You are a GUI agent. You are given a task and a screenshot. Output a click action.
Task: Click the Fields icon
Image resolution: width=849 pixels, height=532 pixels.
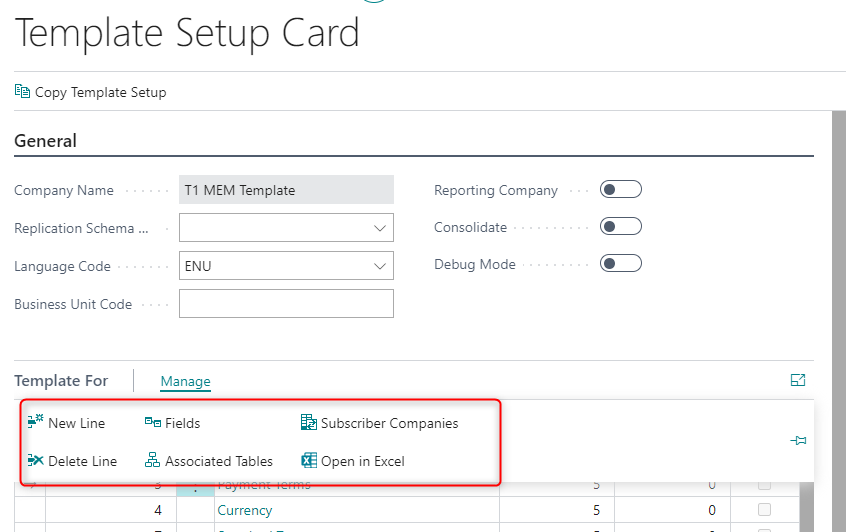[153, 422]
